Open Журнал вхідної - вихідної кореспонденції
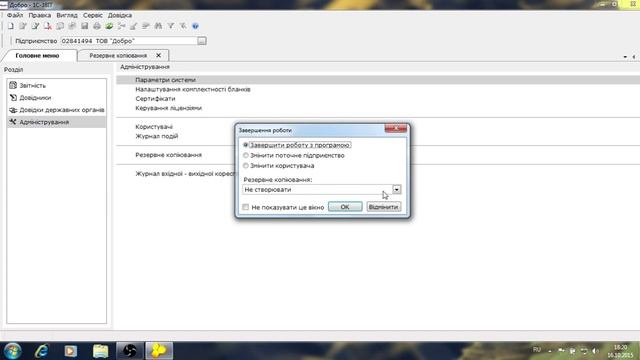The image size is (640, 360). [x=185, y=174]
